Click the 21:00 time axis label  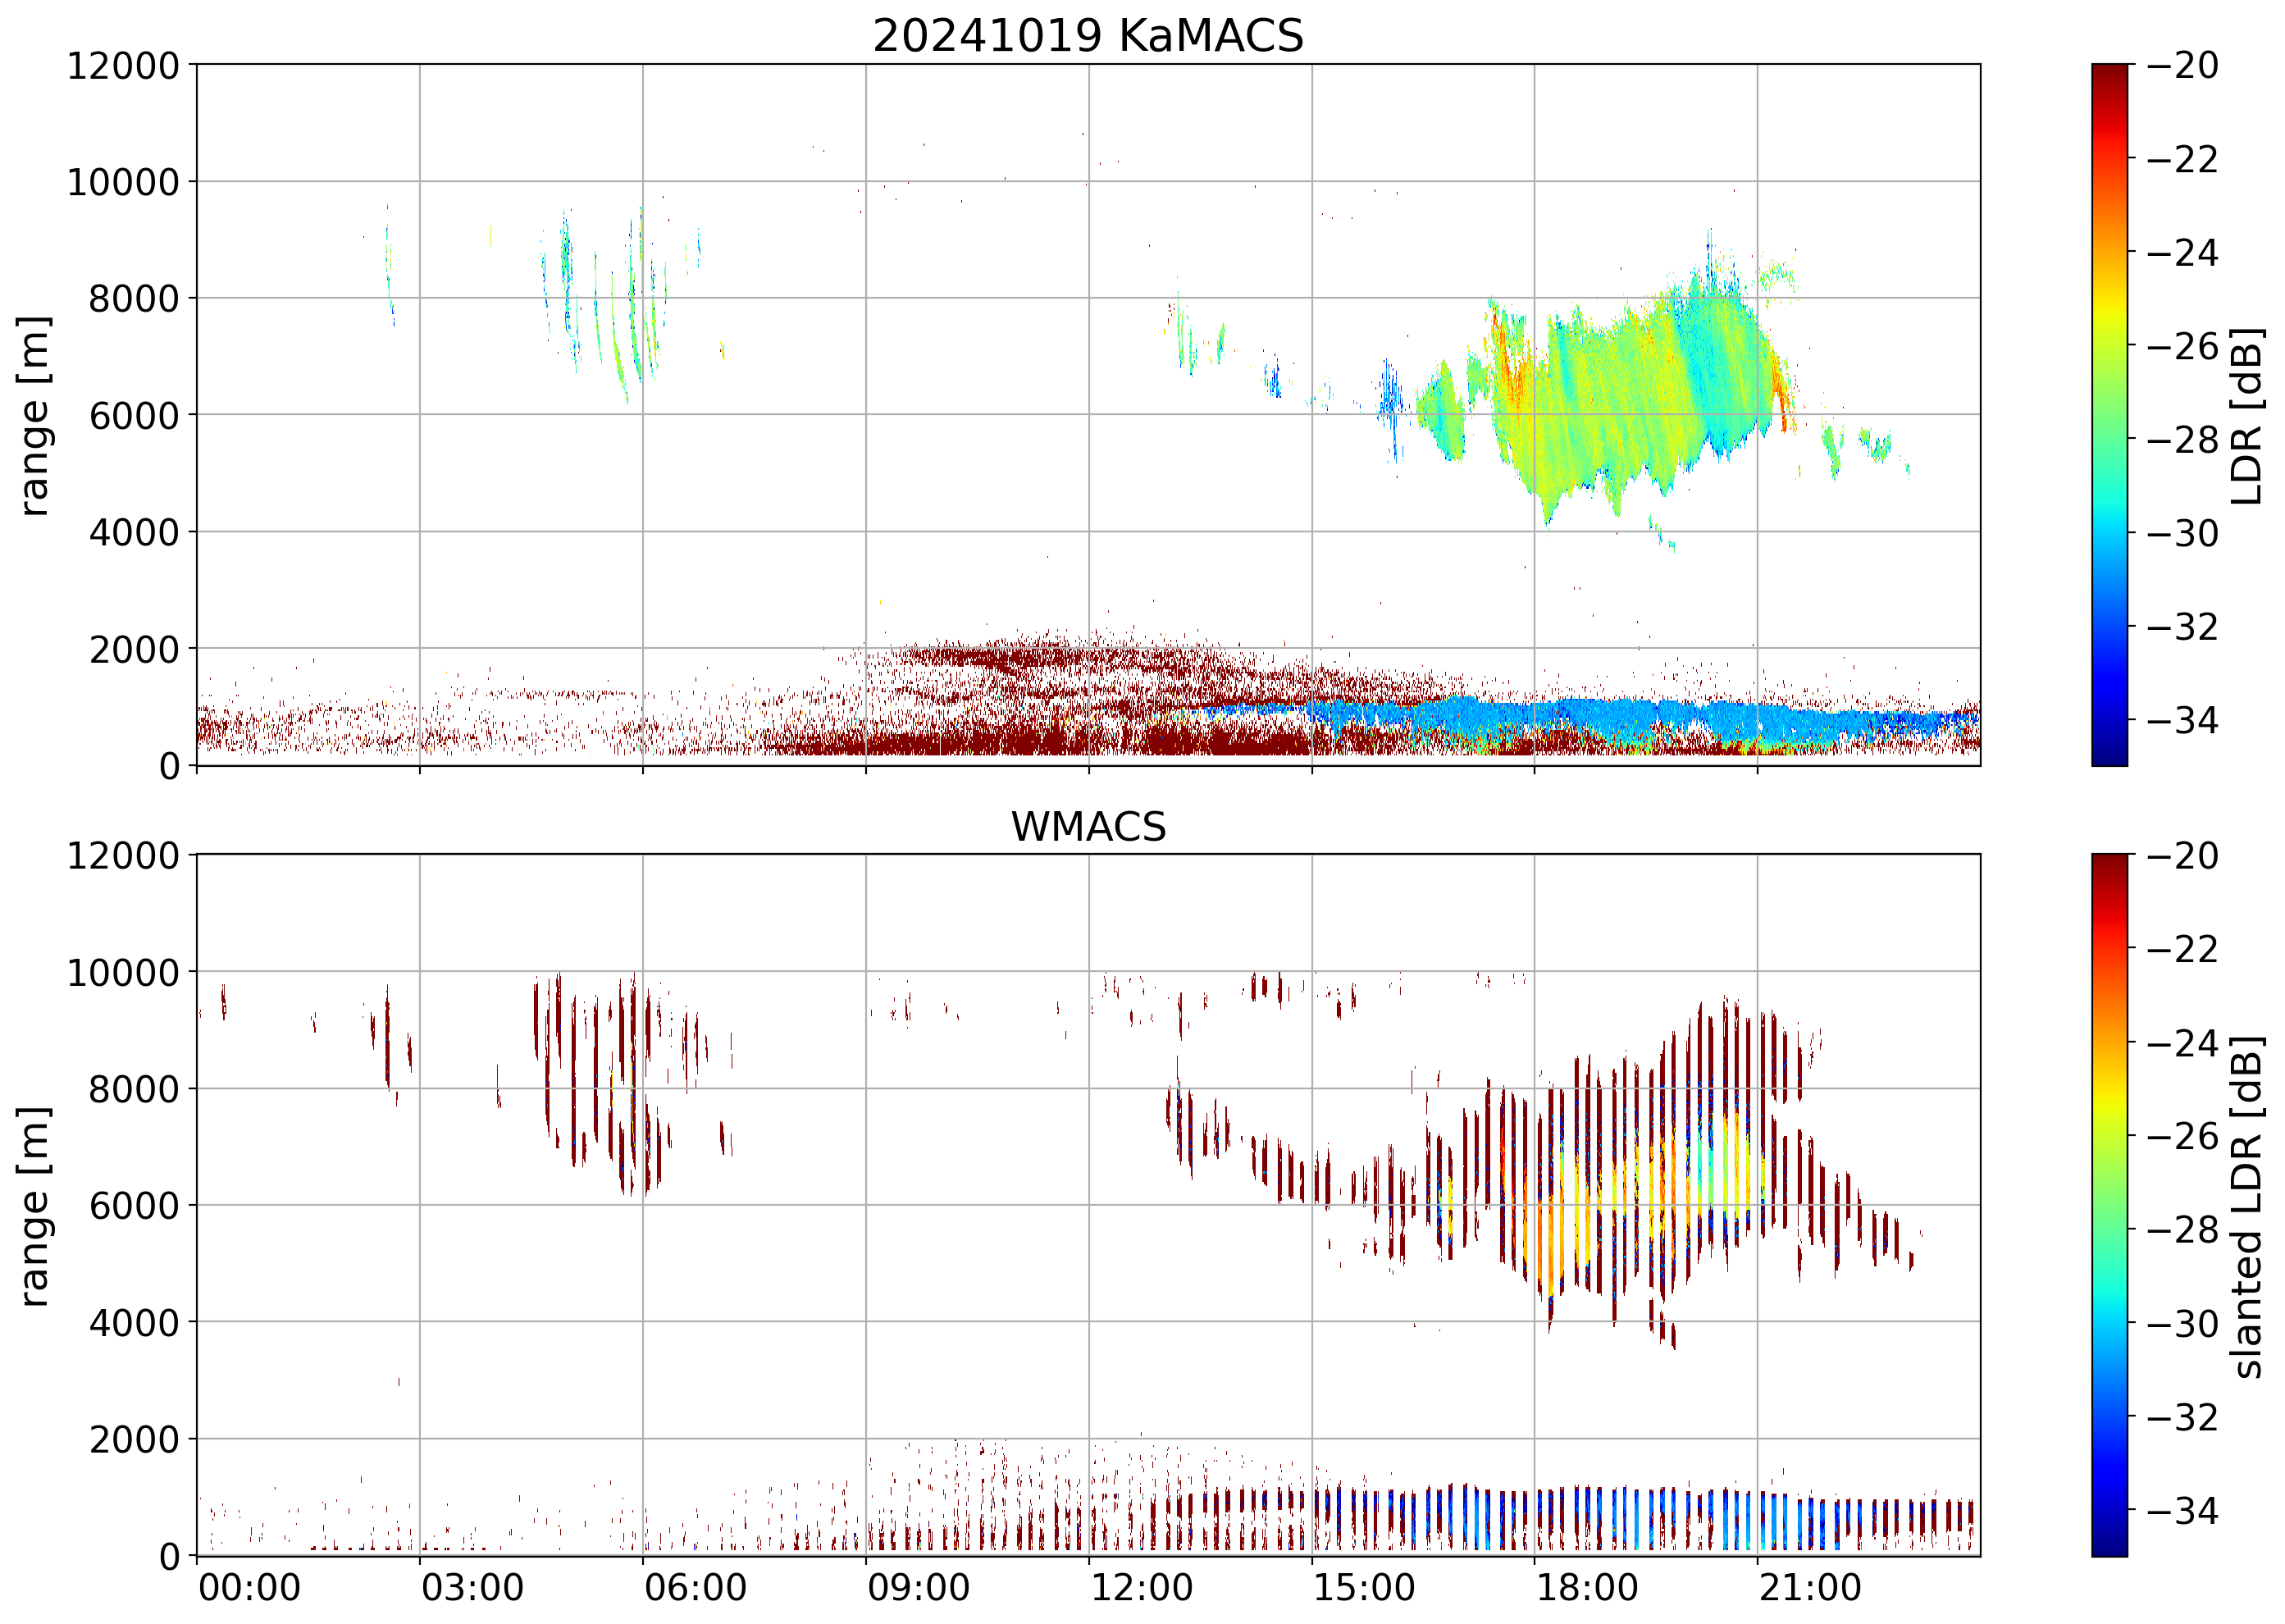pyautogui.click(x=1810, y=1587)
